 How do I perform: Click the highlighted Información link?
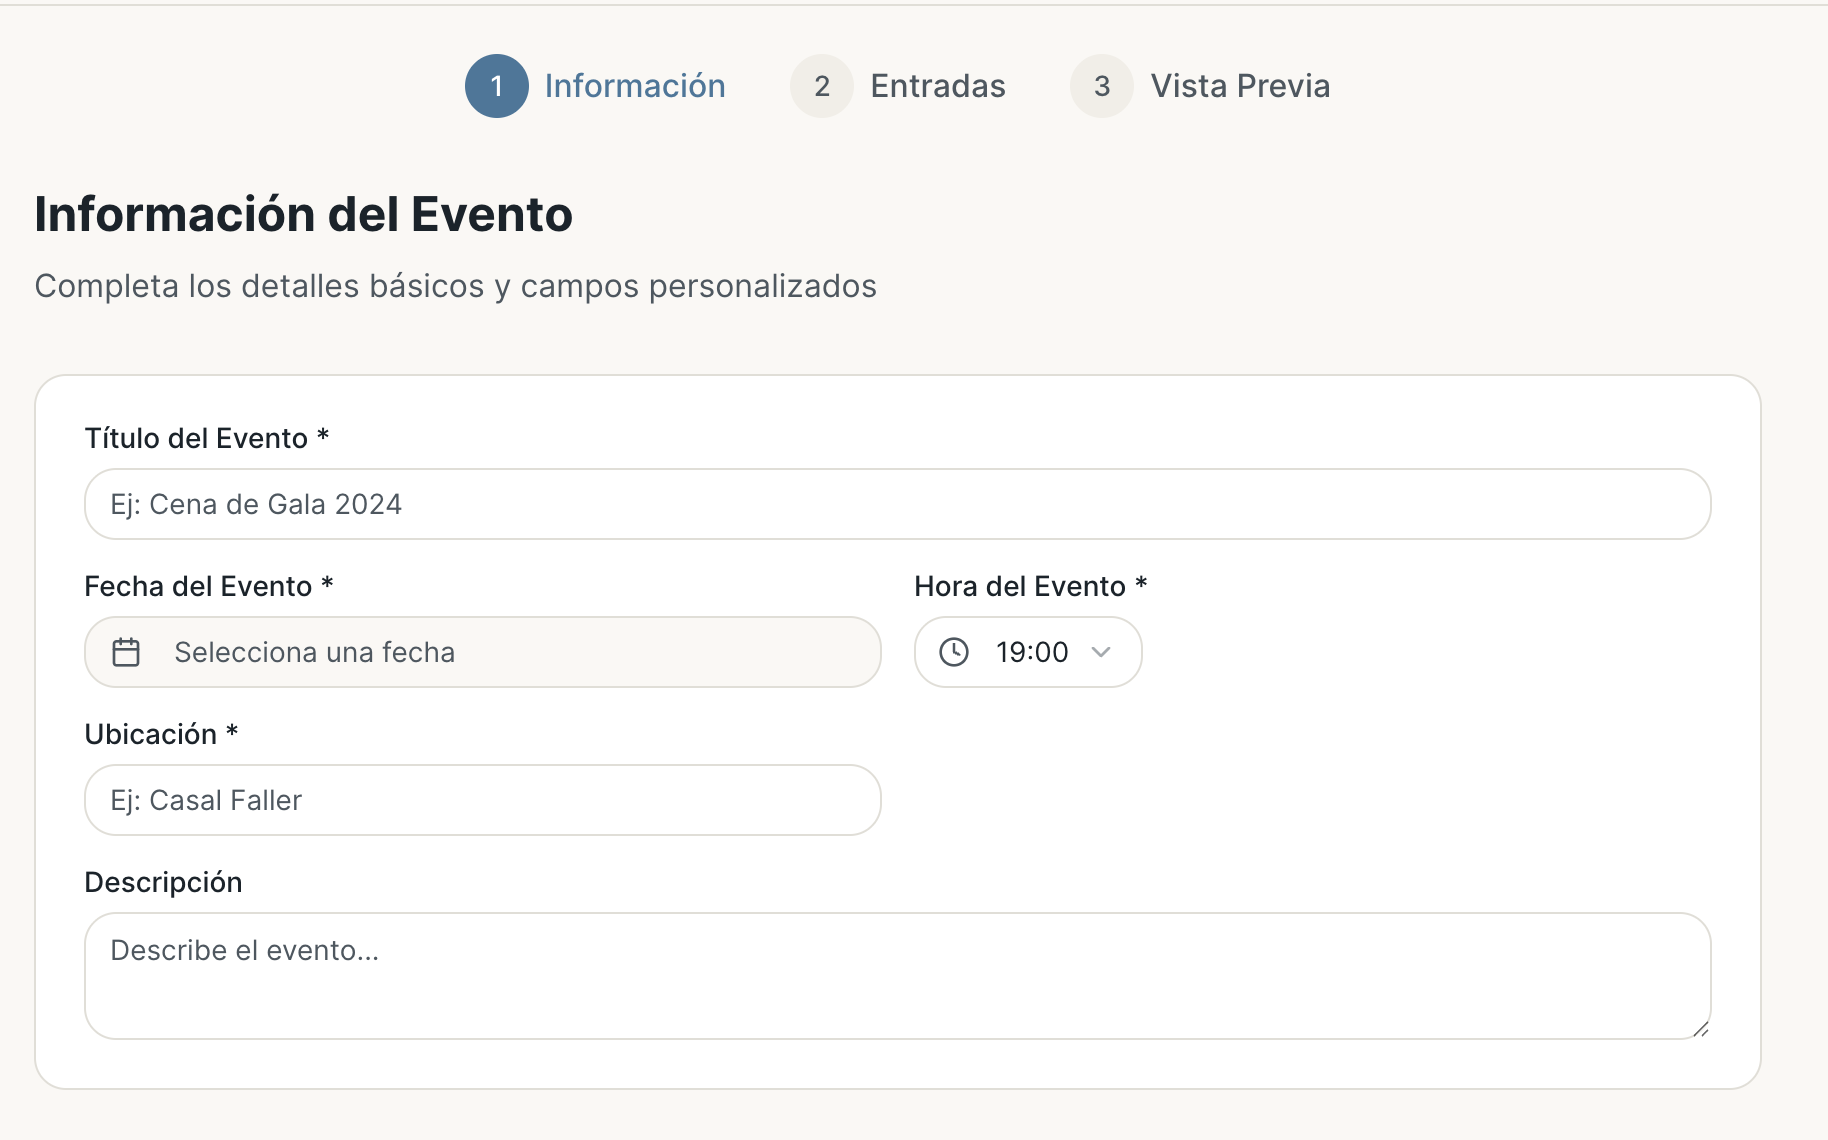point(635,86)
